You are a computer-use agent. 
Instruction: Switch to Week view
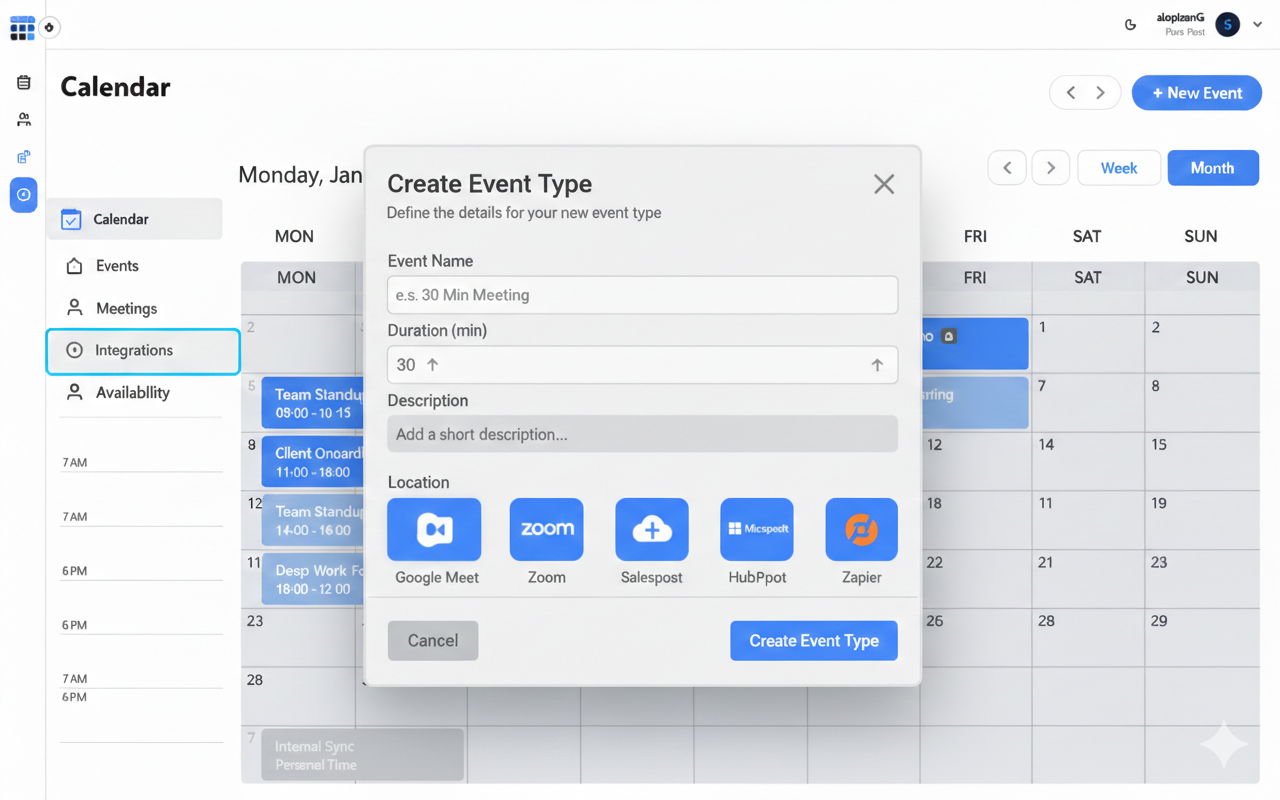point(1119,168)
